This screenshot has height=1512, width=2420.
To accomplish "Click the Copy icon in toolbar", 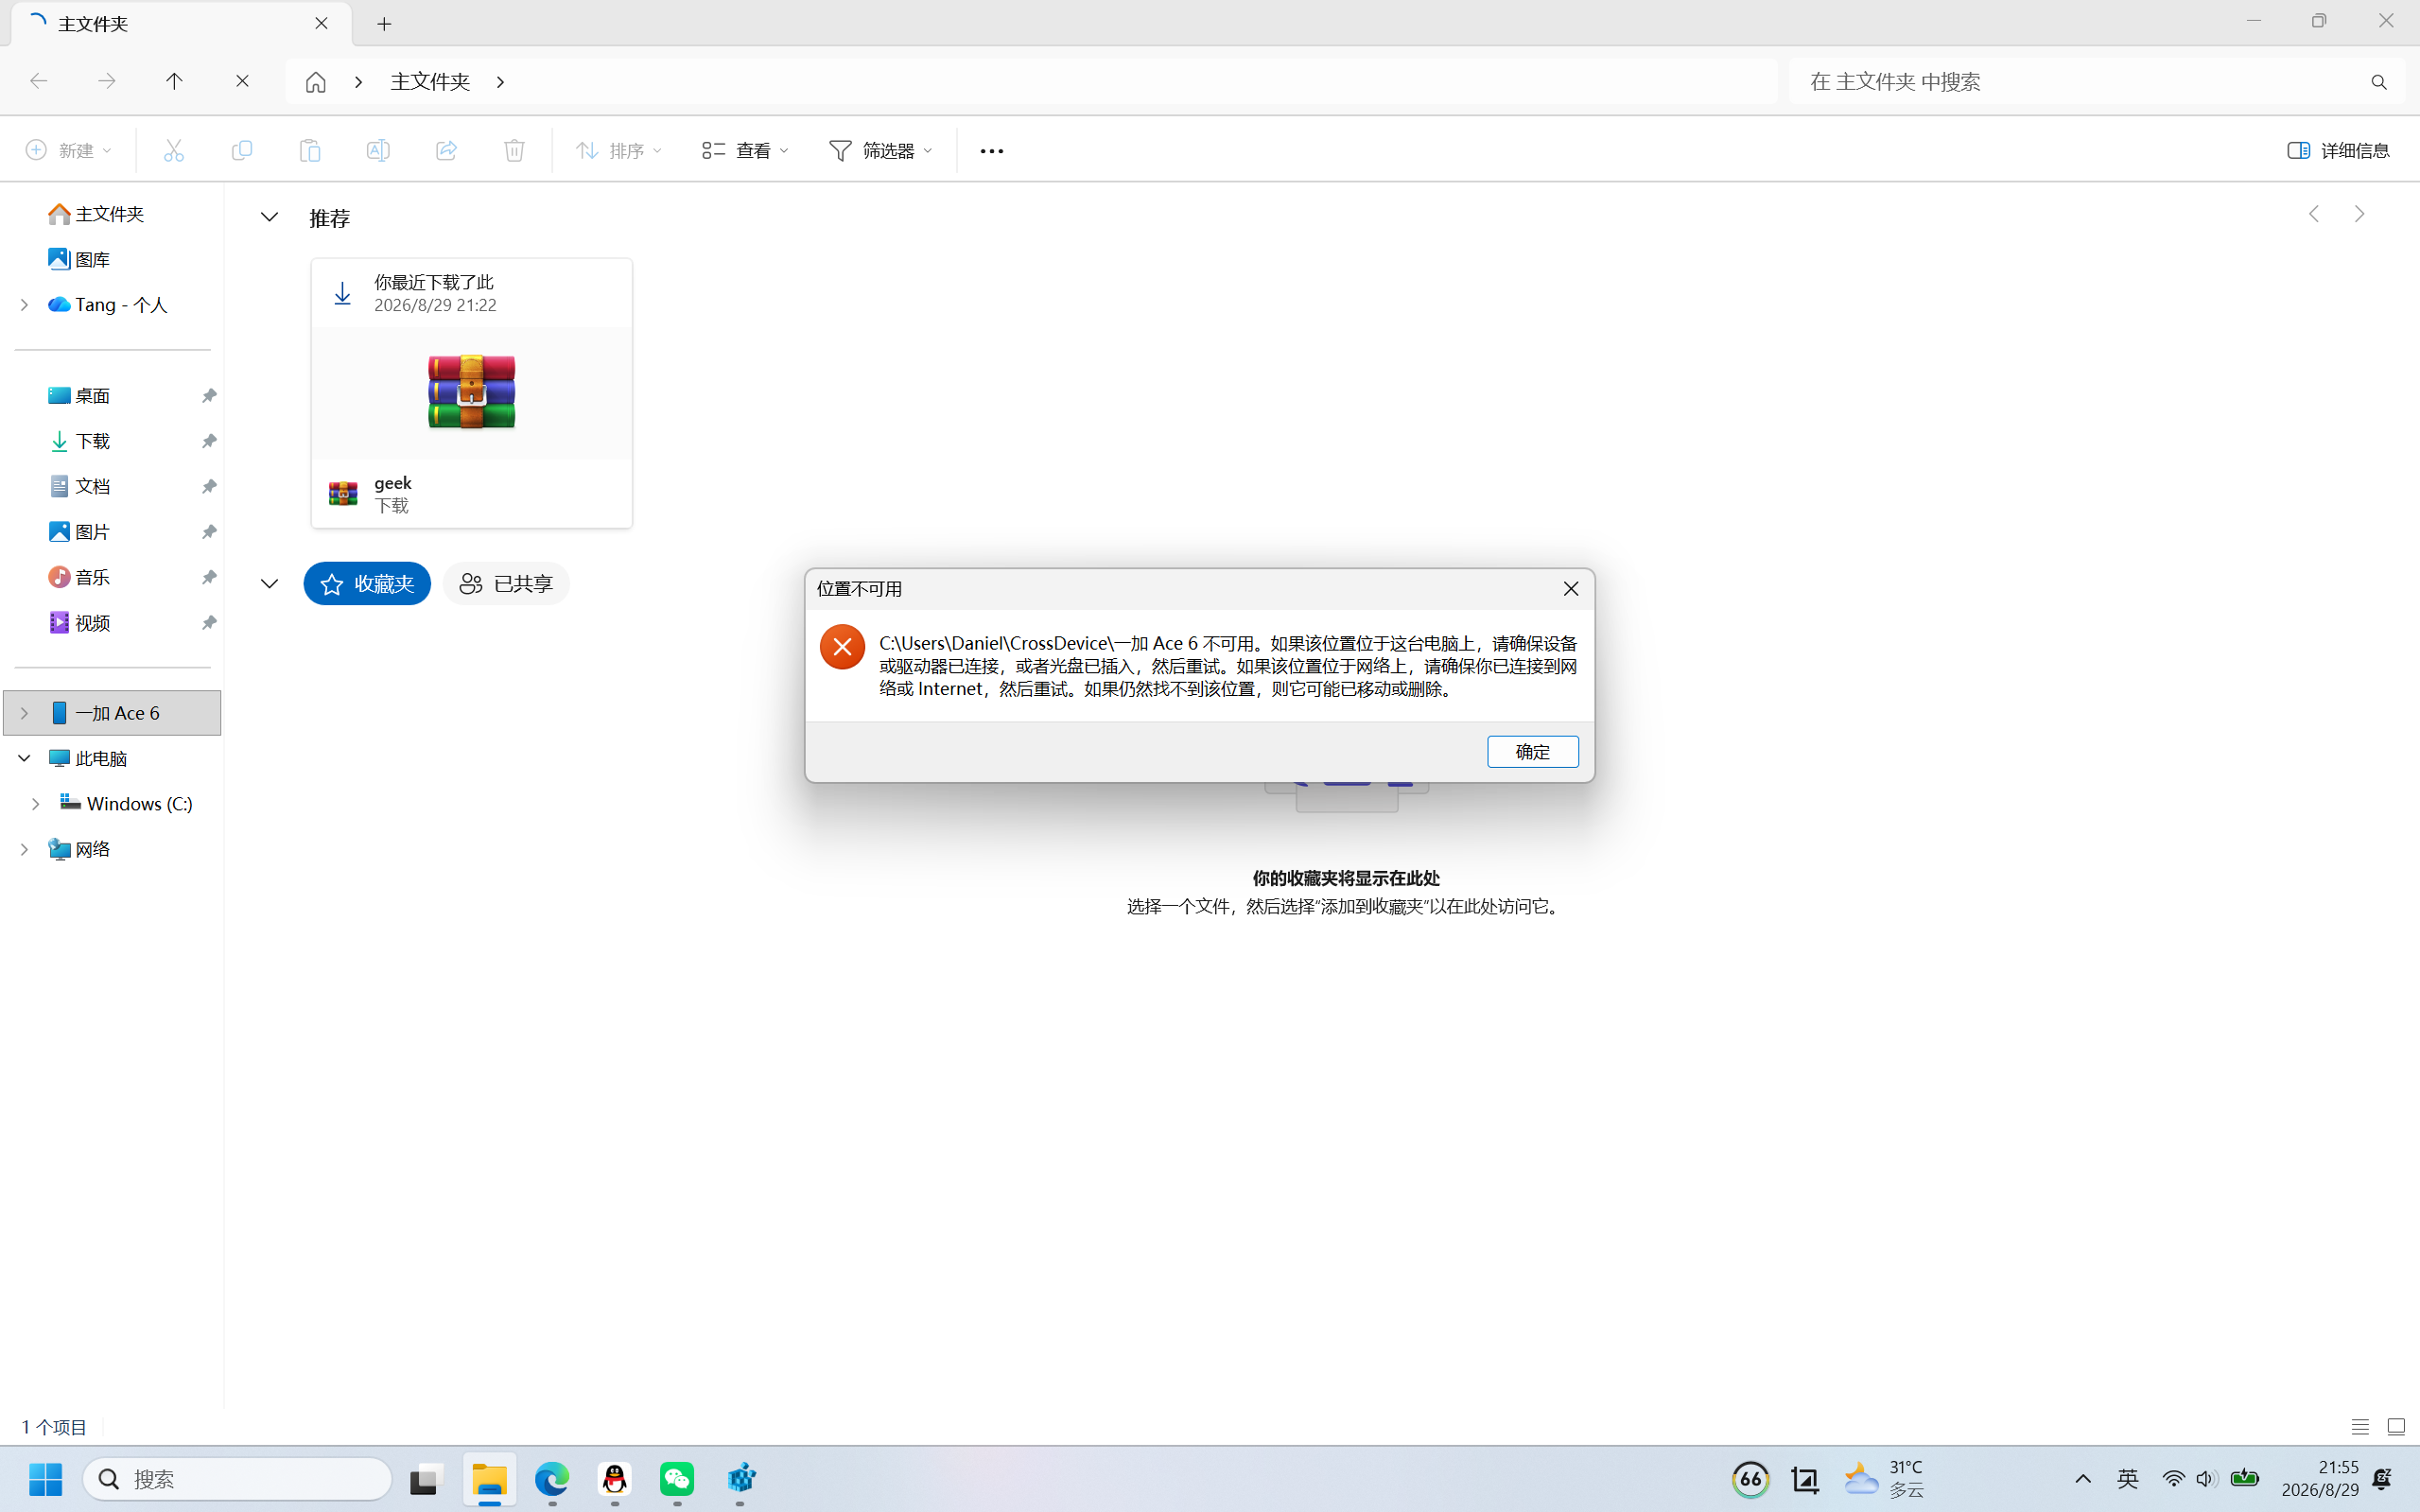I will click(x=242, y=150).
